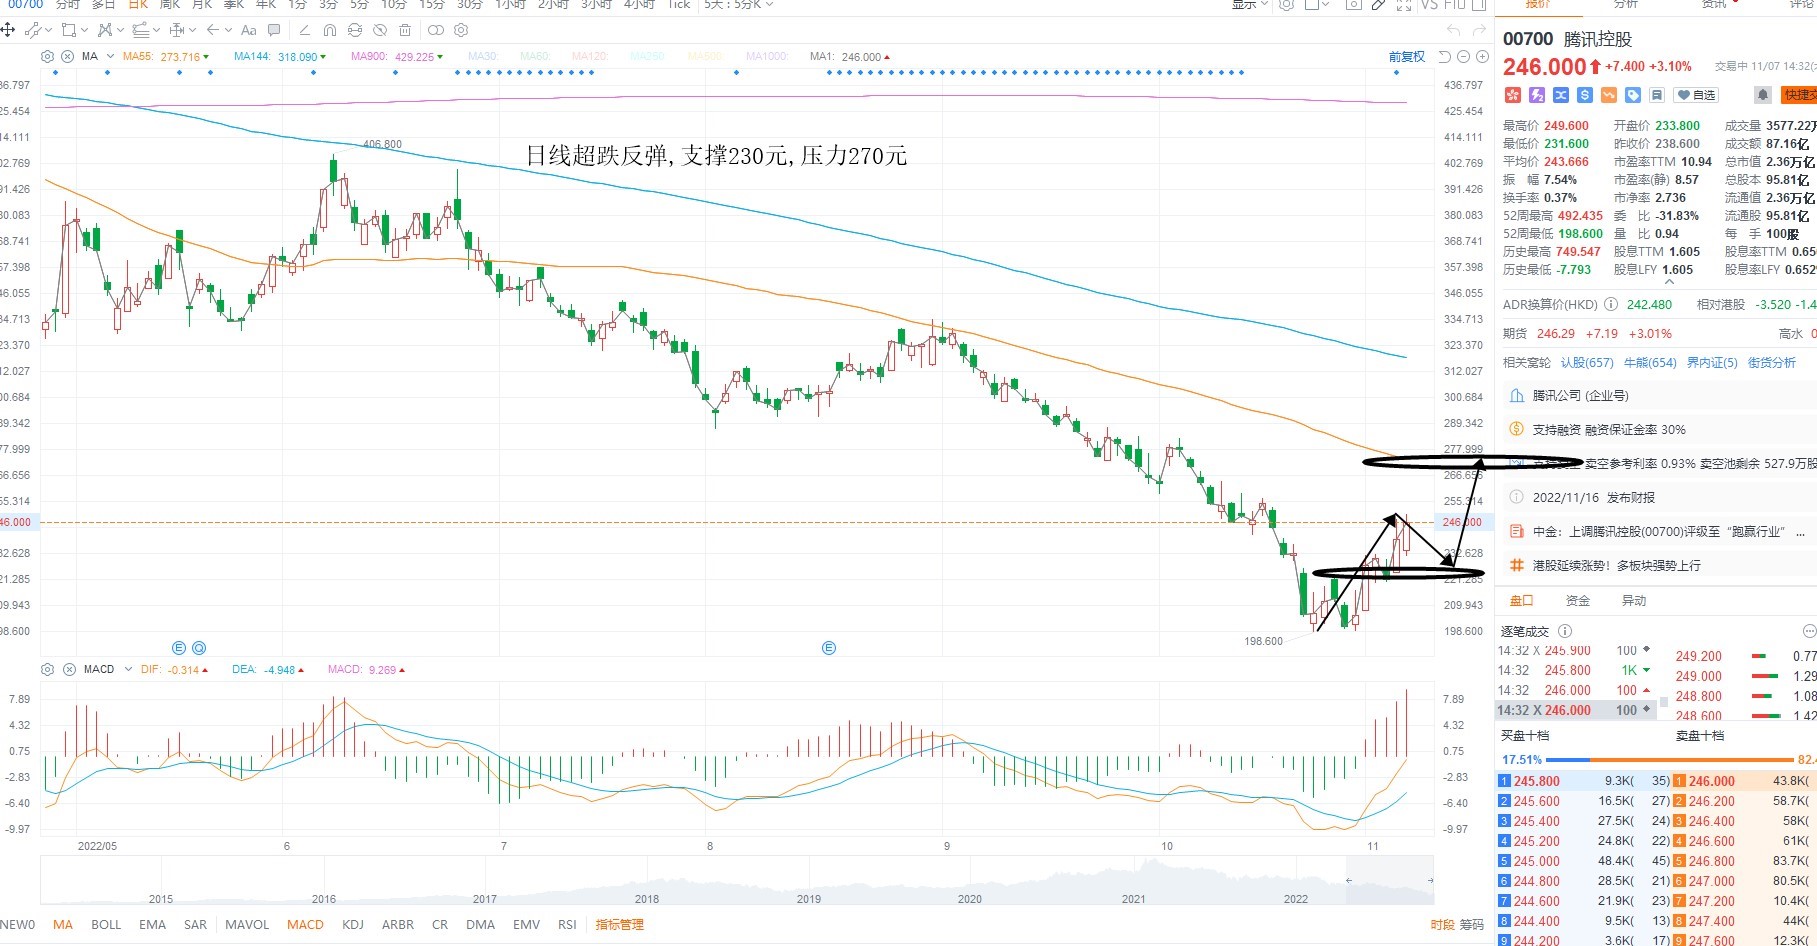Toggle MA120 moving average line
1817x946 pixels.
pos(590,56)
